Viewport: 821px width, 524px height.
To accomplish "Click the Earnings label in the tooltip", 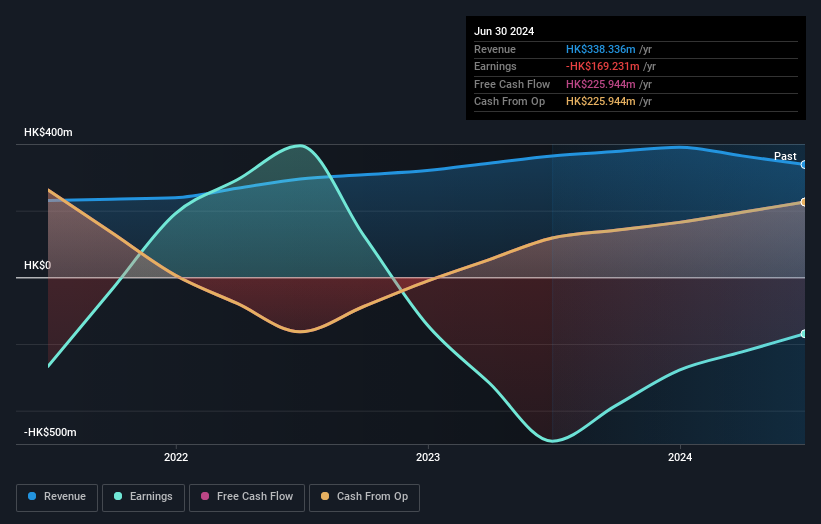I will pos(495,66).
